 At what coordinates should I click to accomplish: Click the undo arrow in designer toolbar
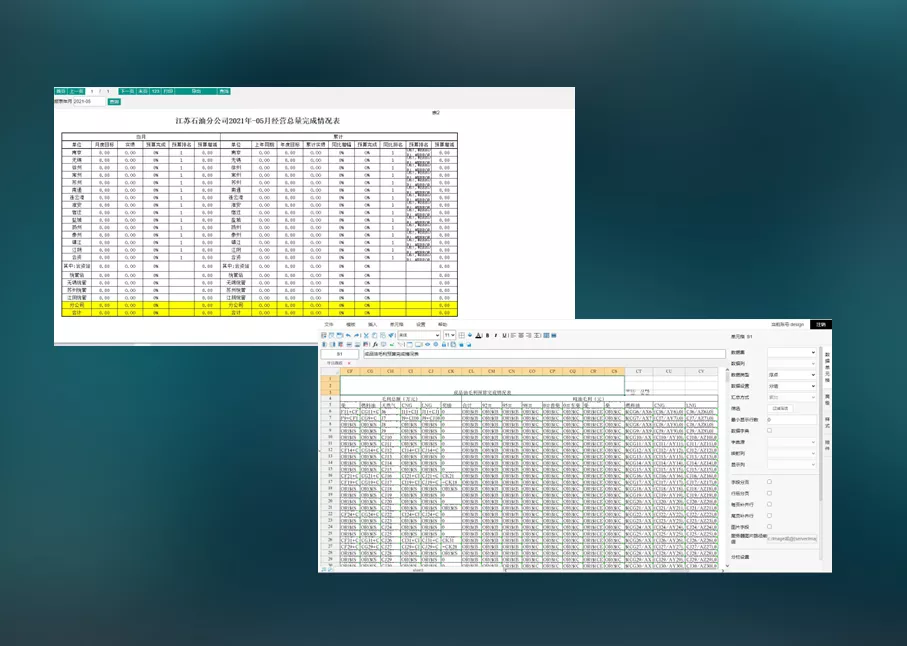pyautogui.click(x=348, y=335)
